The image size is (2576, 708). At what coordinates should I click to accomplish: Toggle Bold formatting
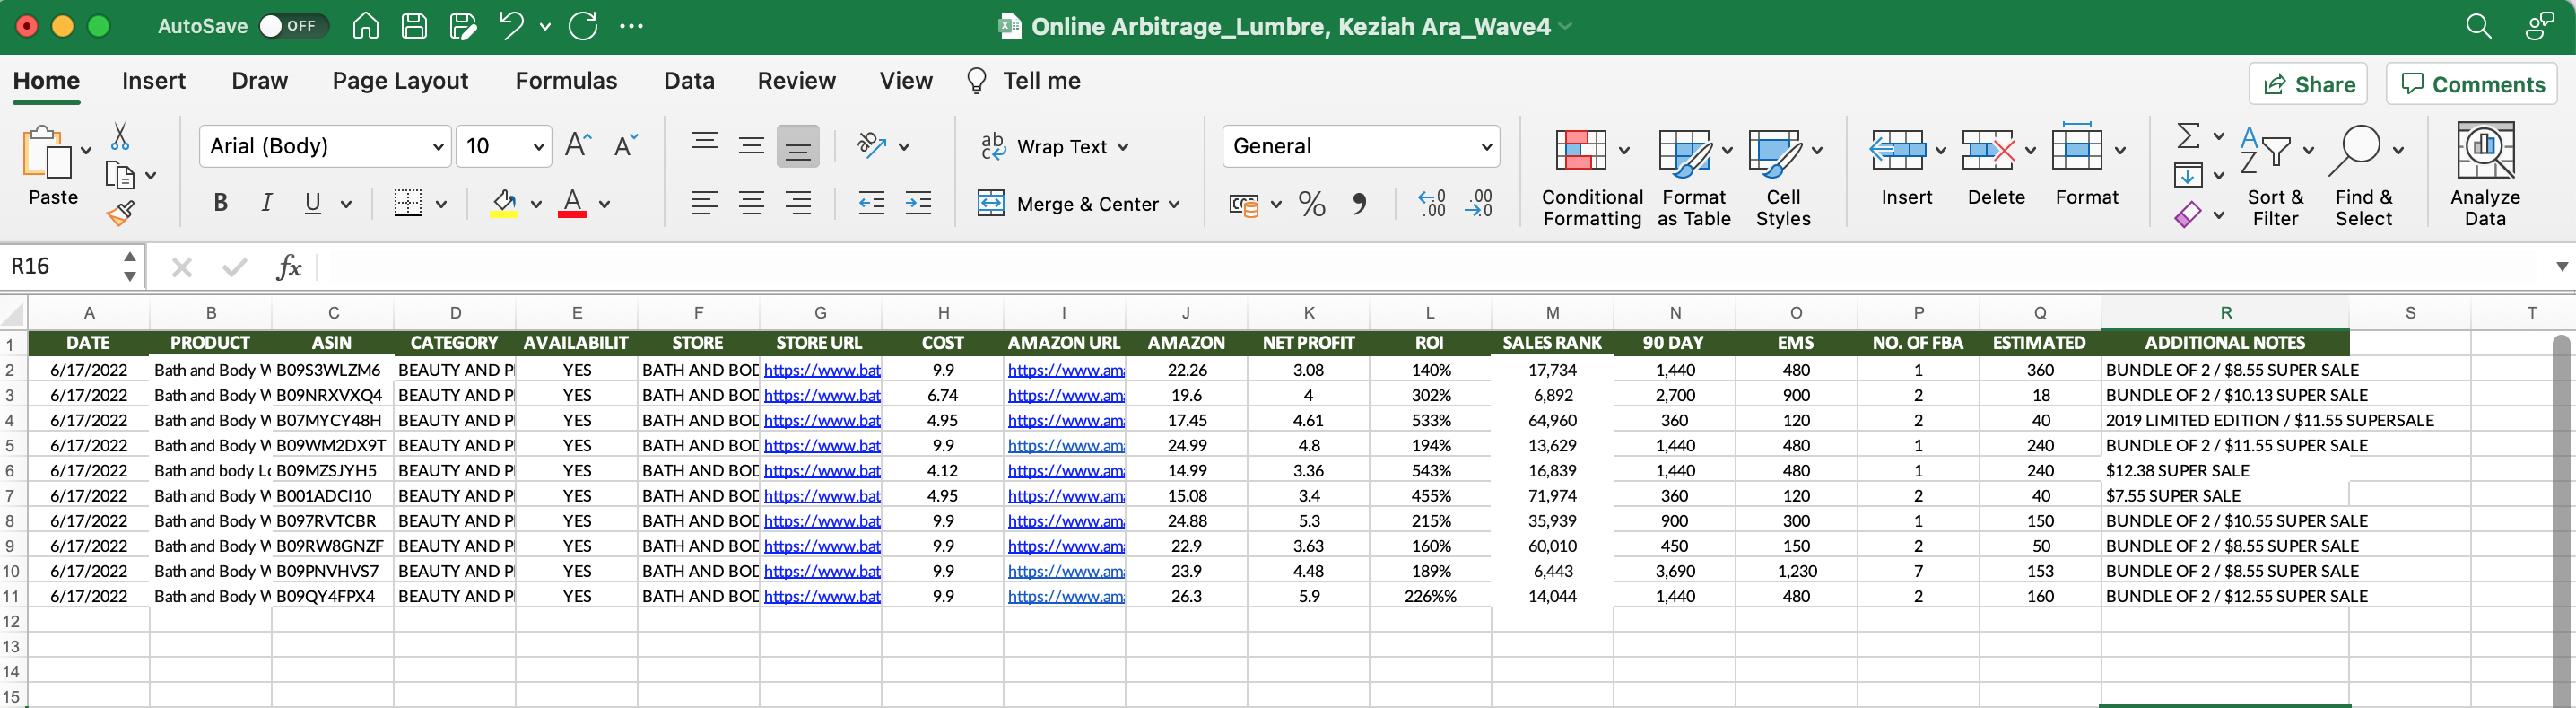(220, 203)
